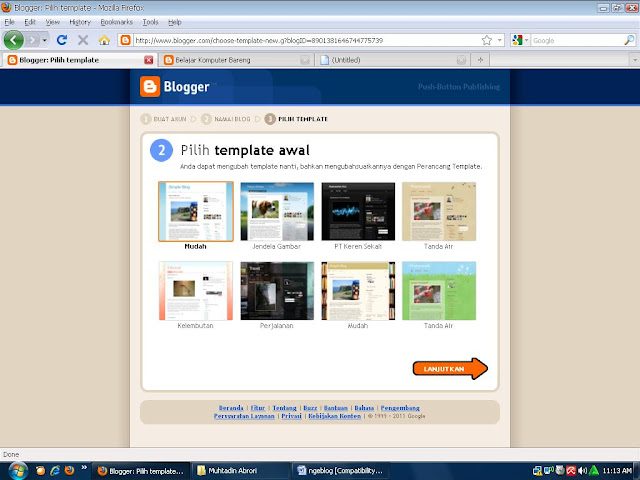The image size is (640, 480).
Task: Open the Bookmarks menu
Action: (x=116, y=22)
